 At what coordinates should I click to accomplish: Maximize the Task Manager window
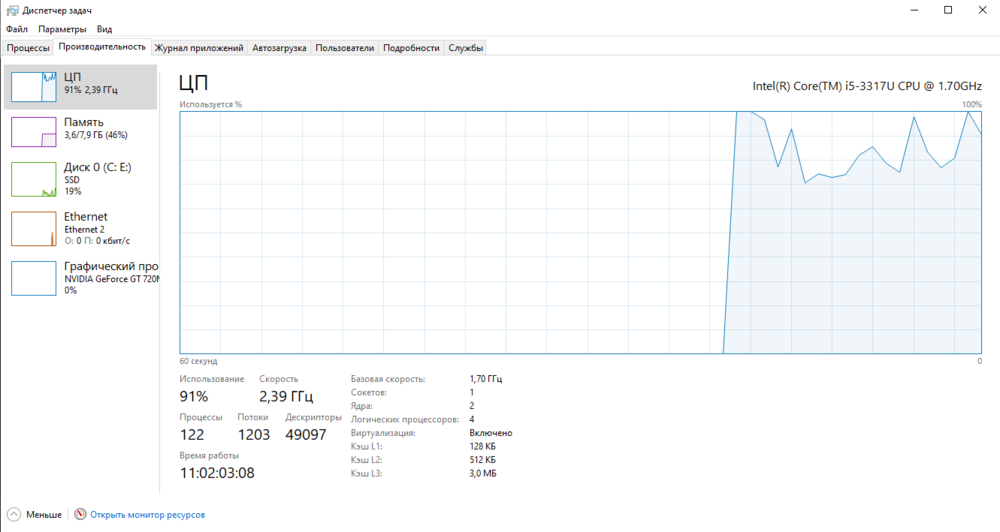pos(948,10)
